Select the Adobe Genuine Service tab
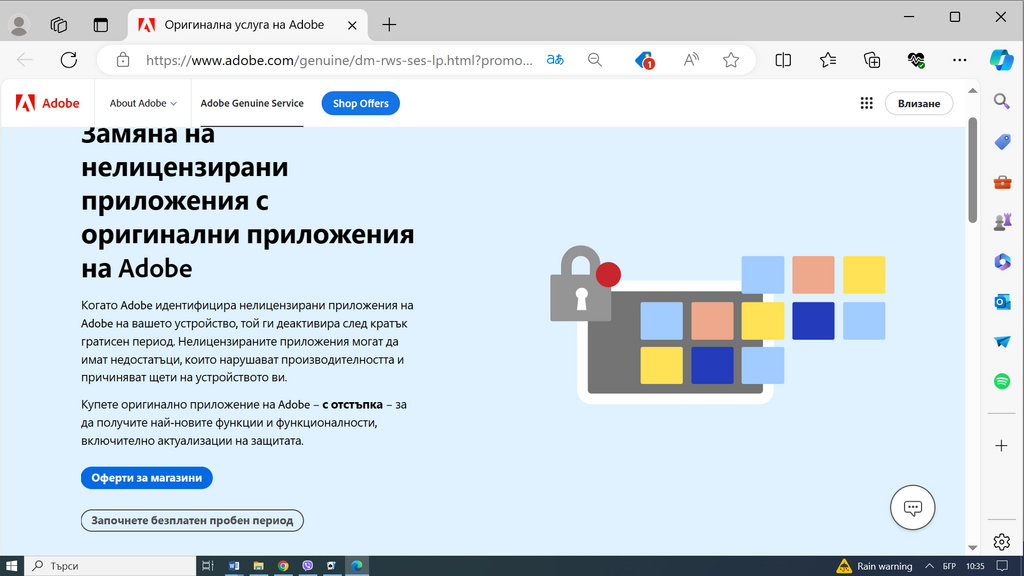The image size is (1024, 576). pos(252,103)
